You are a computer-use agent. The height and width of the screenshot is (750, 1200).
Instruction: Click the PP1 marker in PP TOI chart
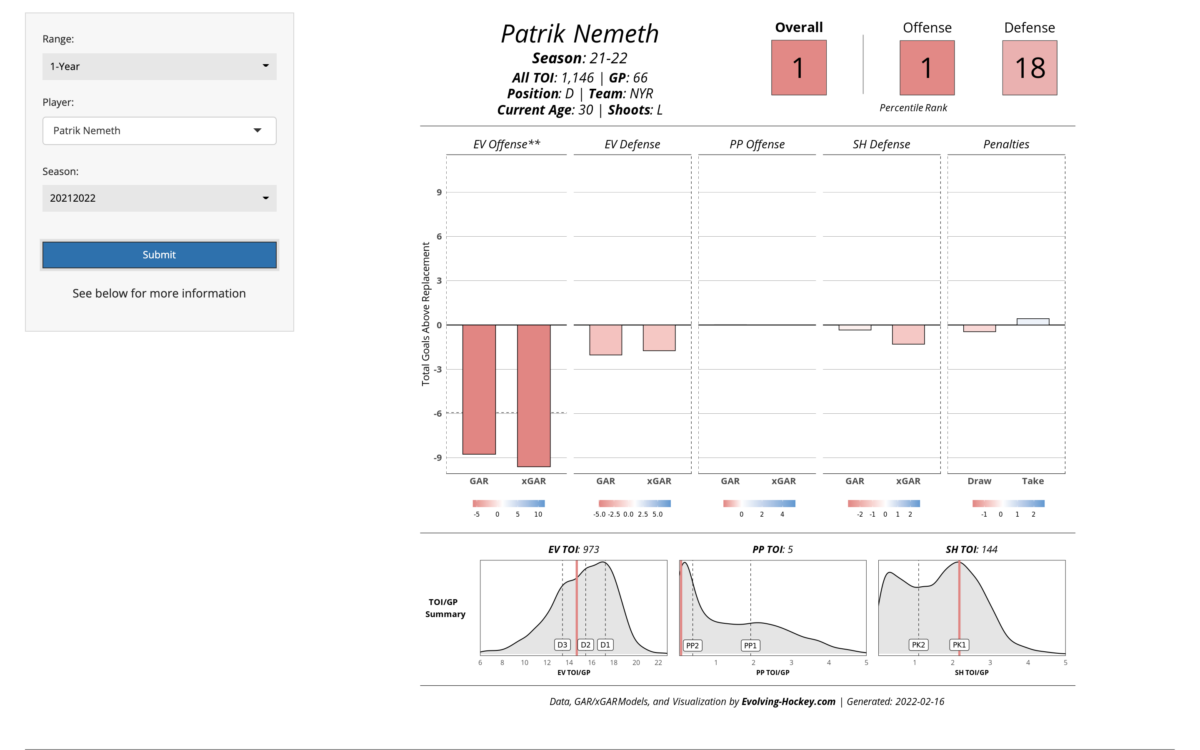point(751,645)
